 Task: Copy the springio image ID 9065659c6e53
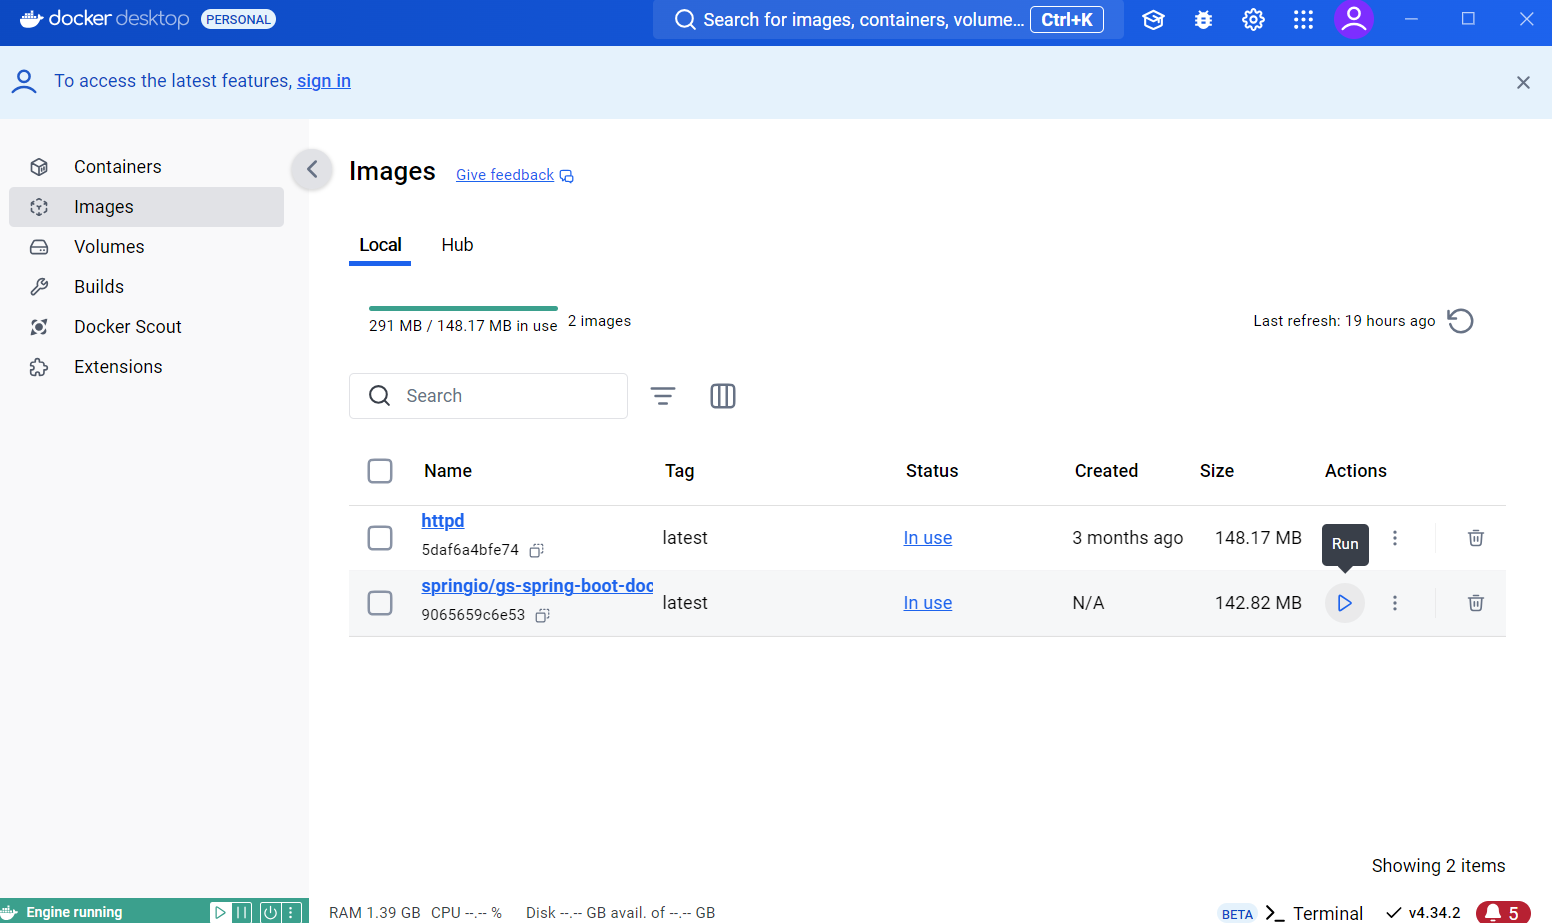[543, 615]
